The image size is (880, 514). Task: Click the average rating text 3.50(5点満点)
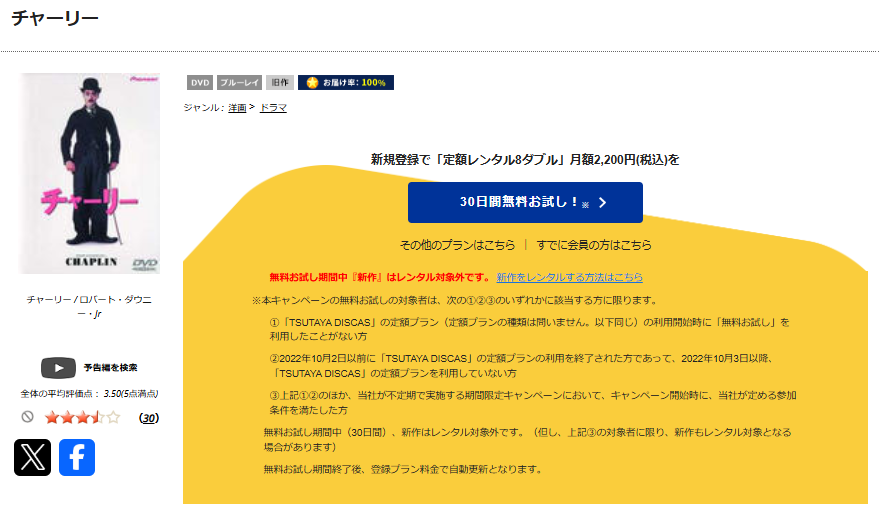[131, 394]
